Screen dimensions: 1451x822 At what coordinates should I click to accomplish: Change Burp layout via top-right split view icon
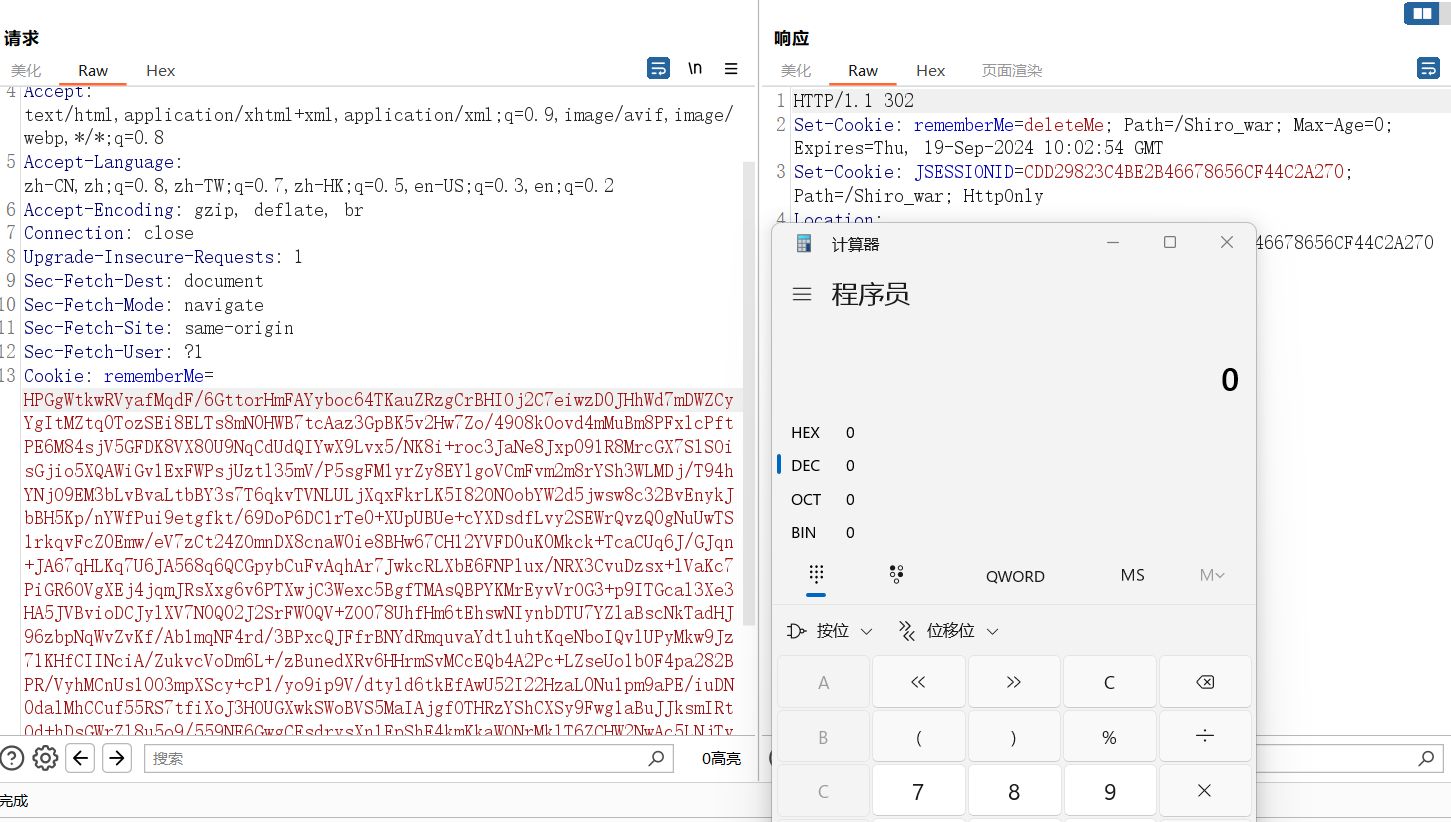(1420, 13)
